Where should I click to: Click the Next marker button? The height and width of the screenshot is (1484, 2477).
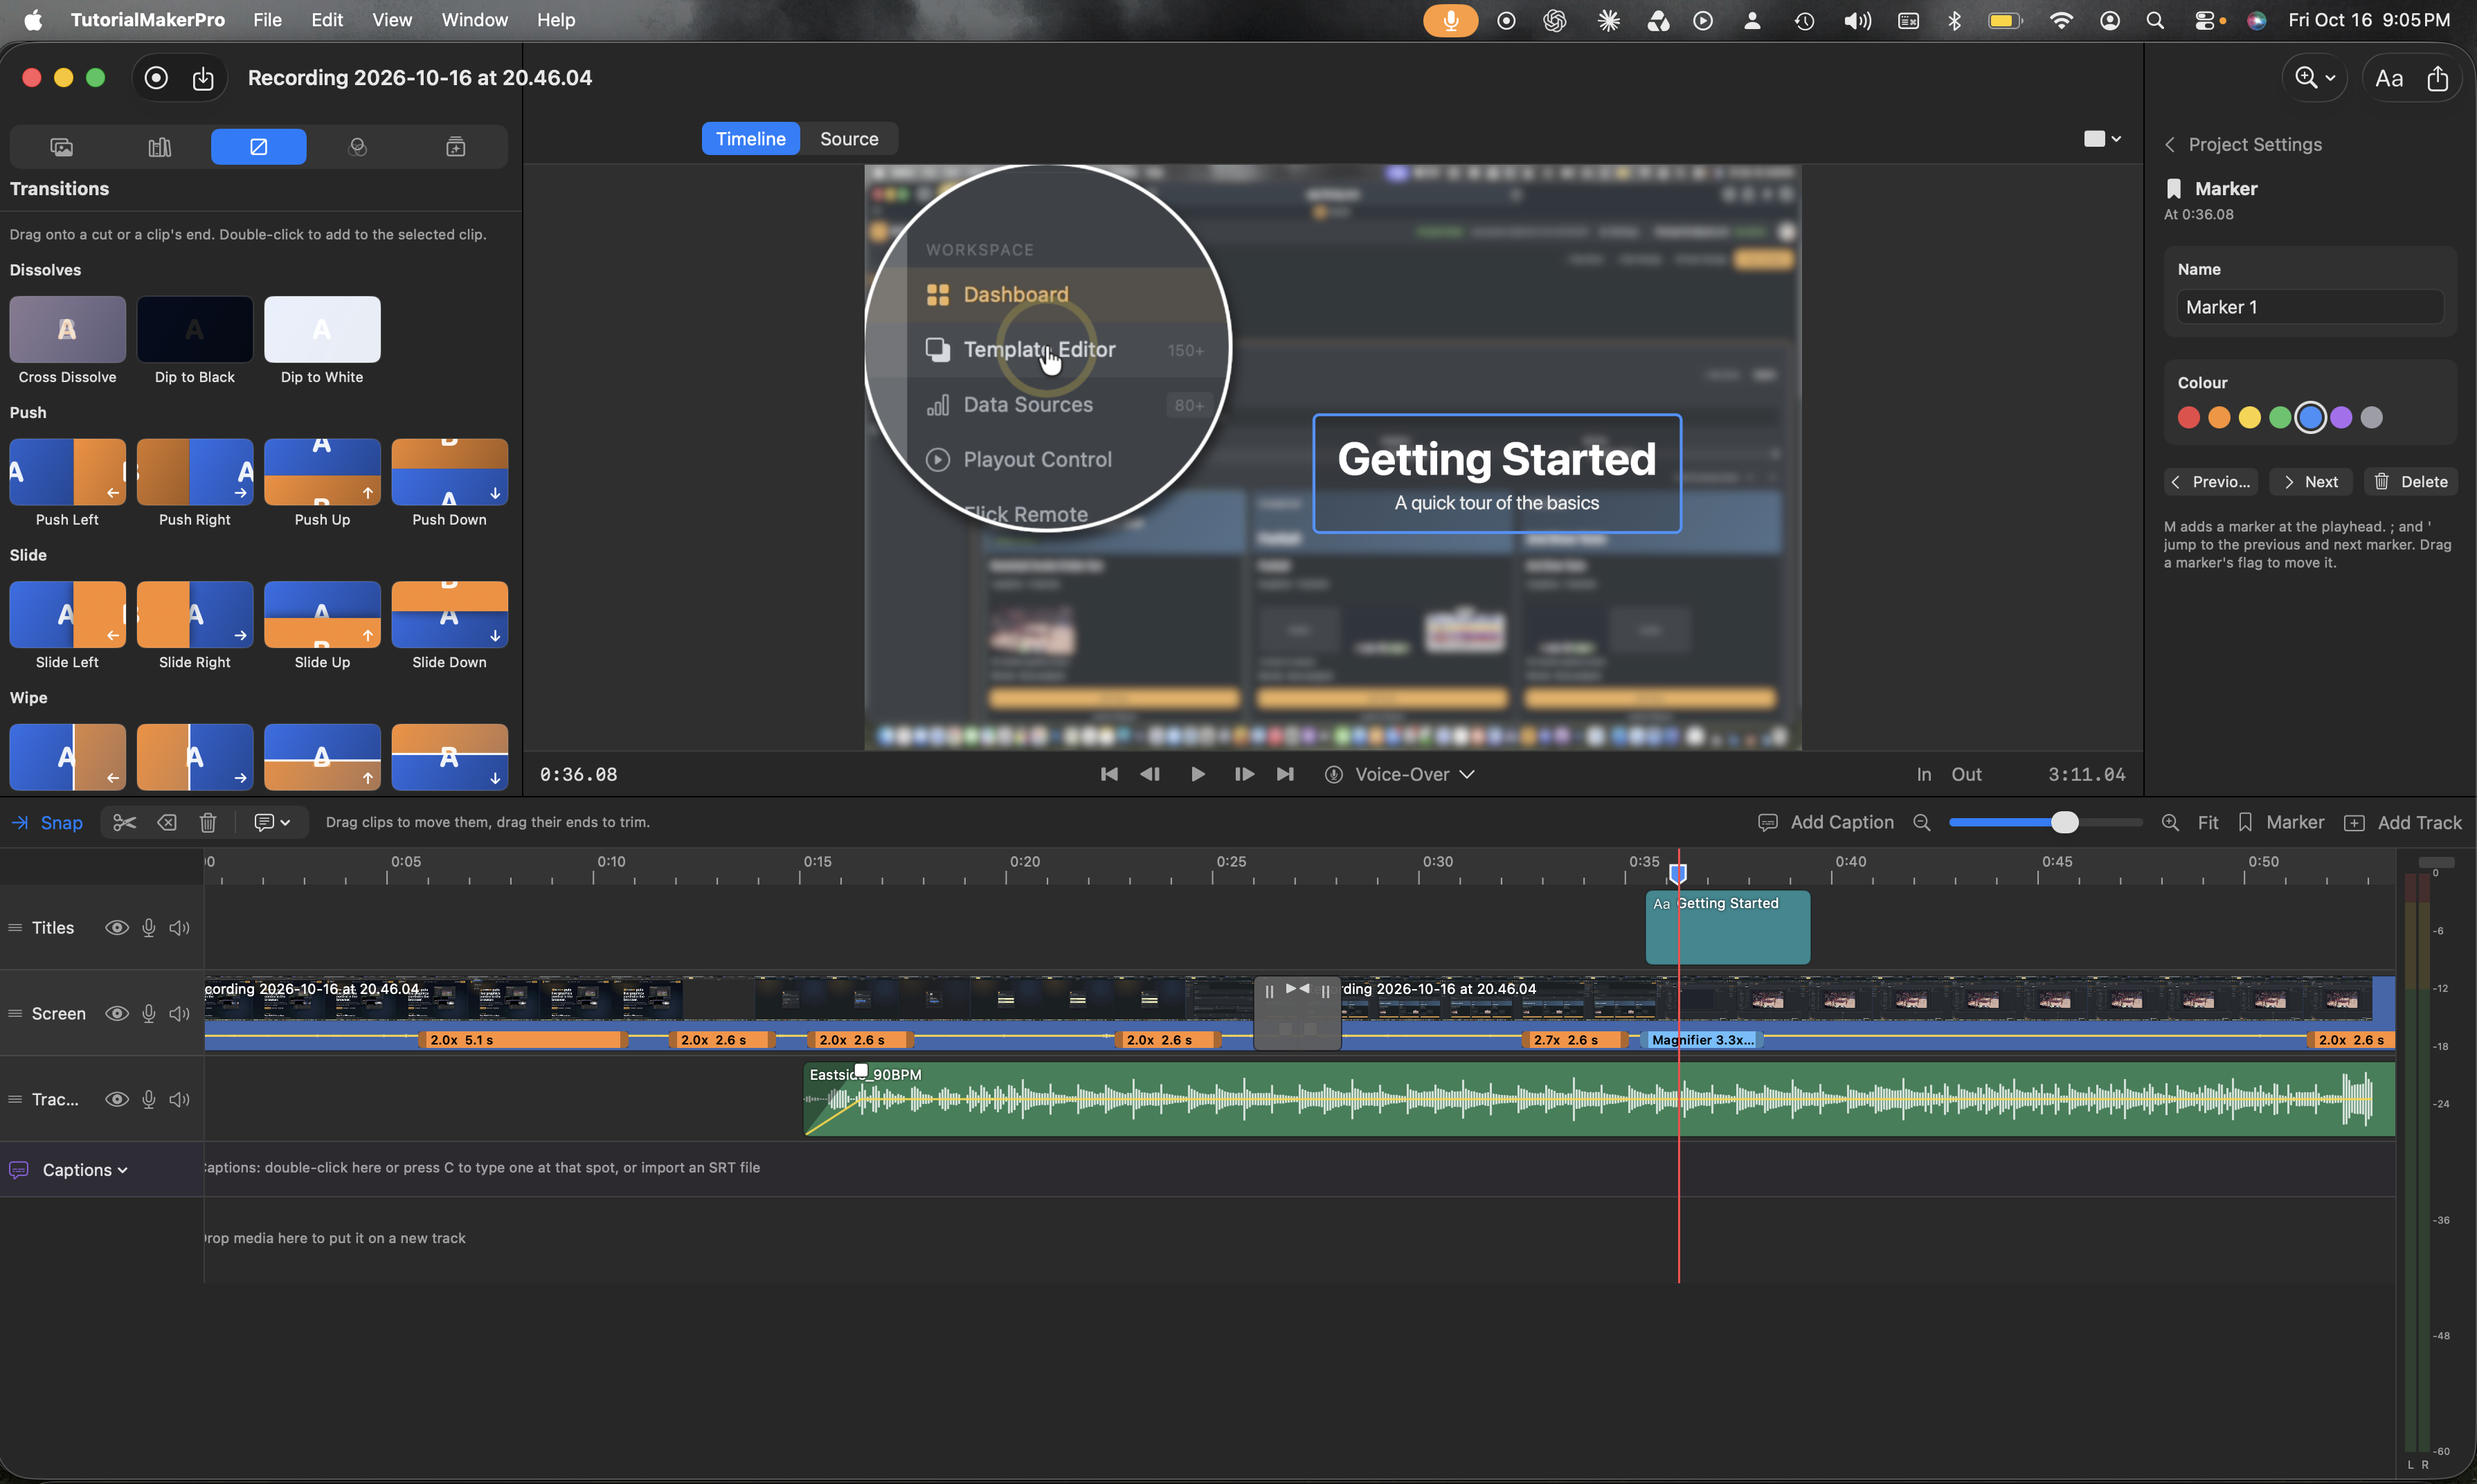(x=2310, y=482)
